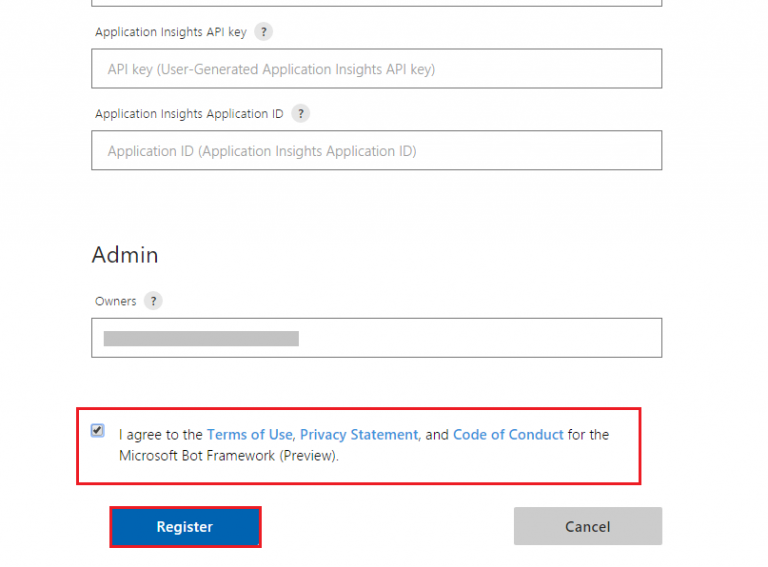Click the 'I agree to the' text
Image resolution: width=768 pixels, height=567 pixels.
161,435
